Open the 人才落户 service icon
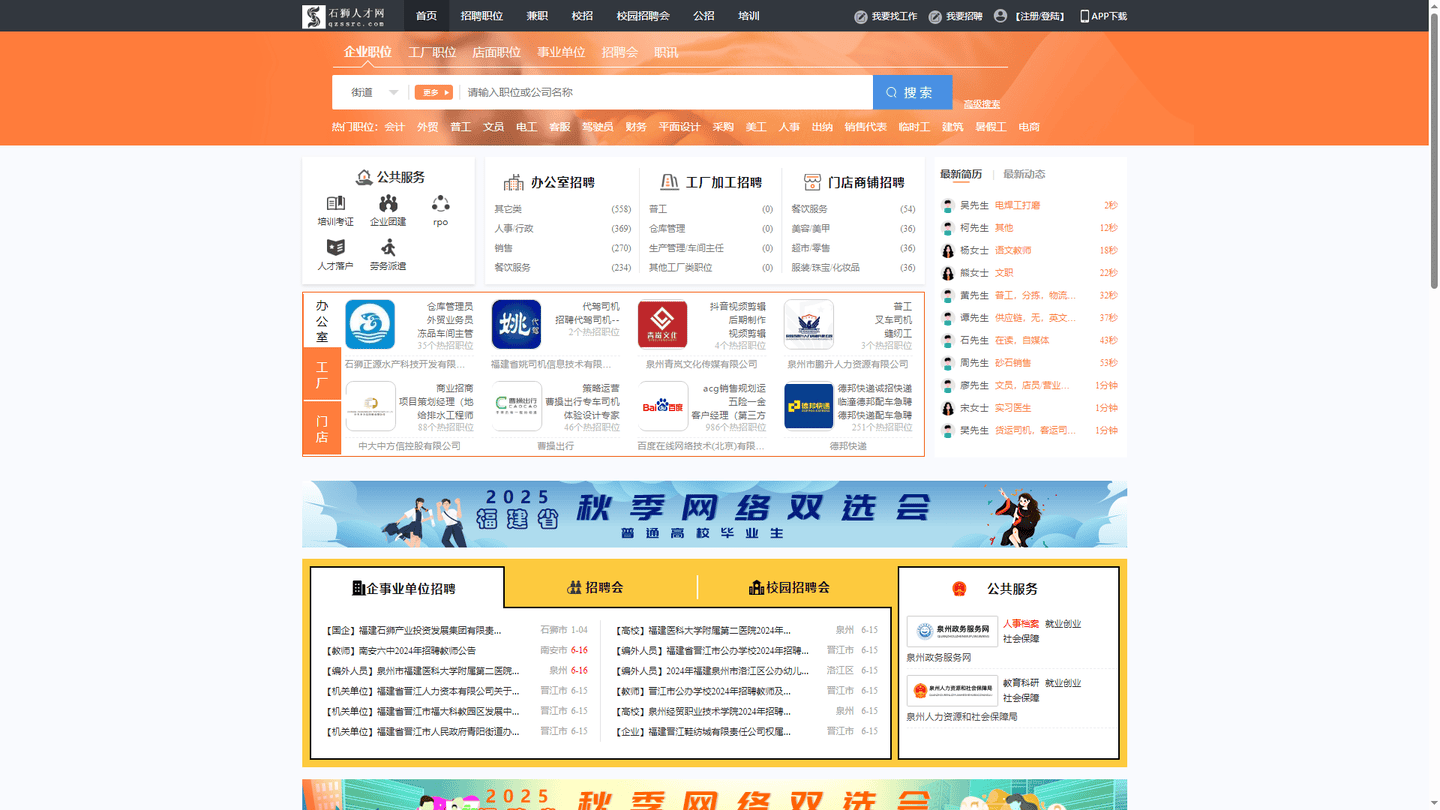The width and height of the screenshot is (1440, 810). tap(335, 247)
